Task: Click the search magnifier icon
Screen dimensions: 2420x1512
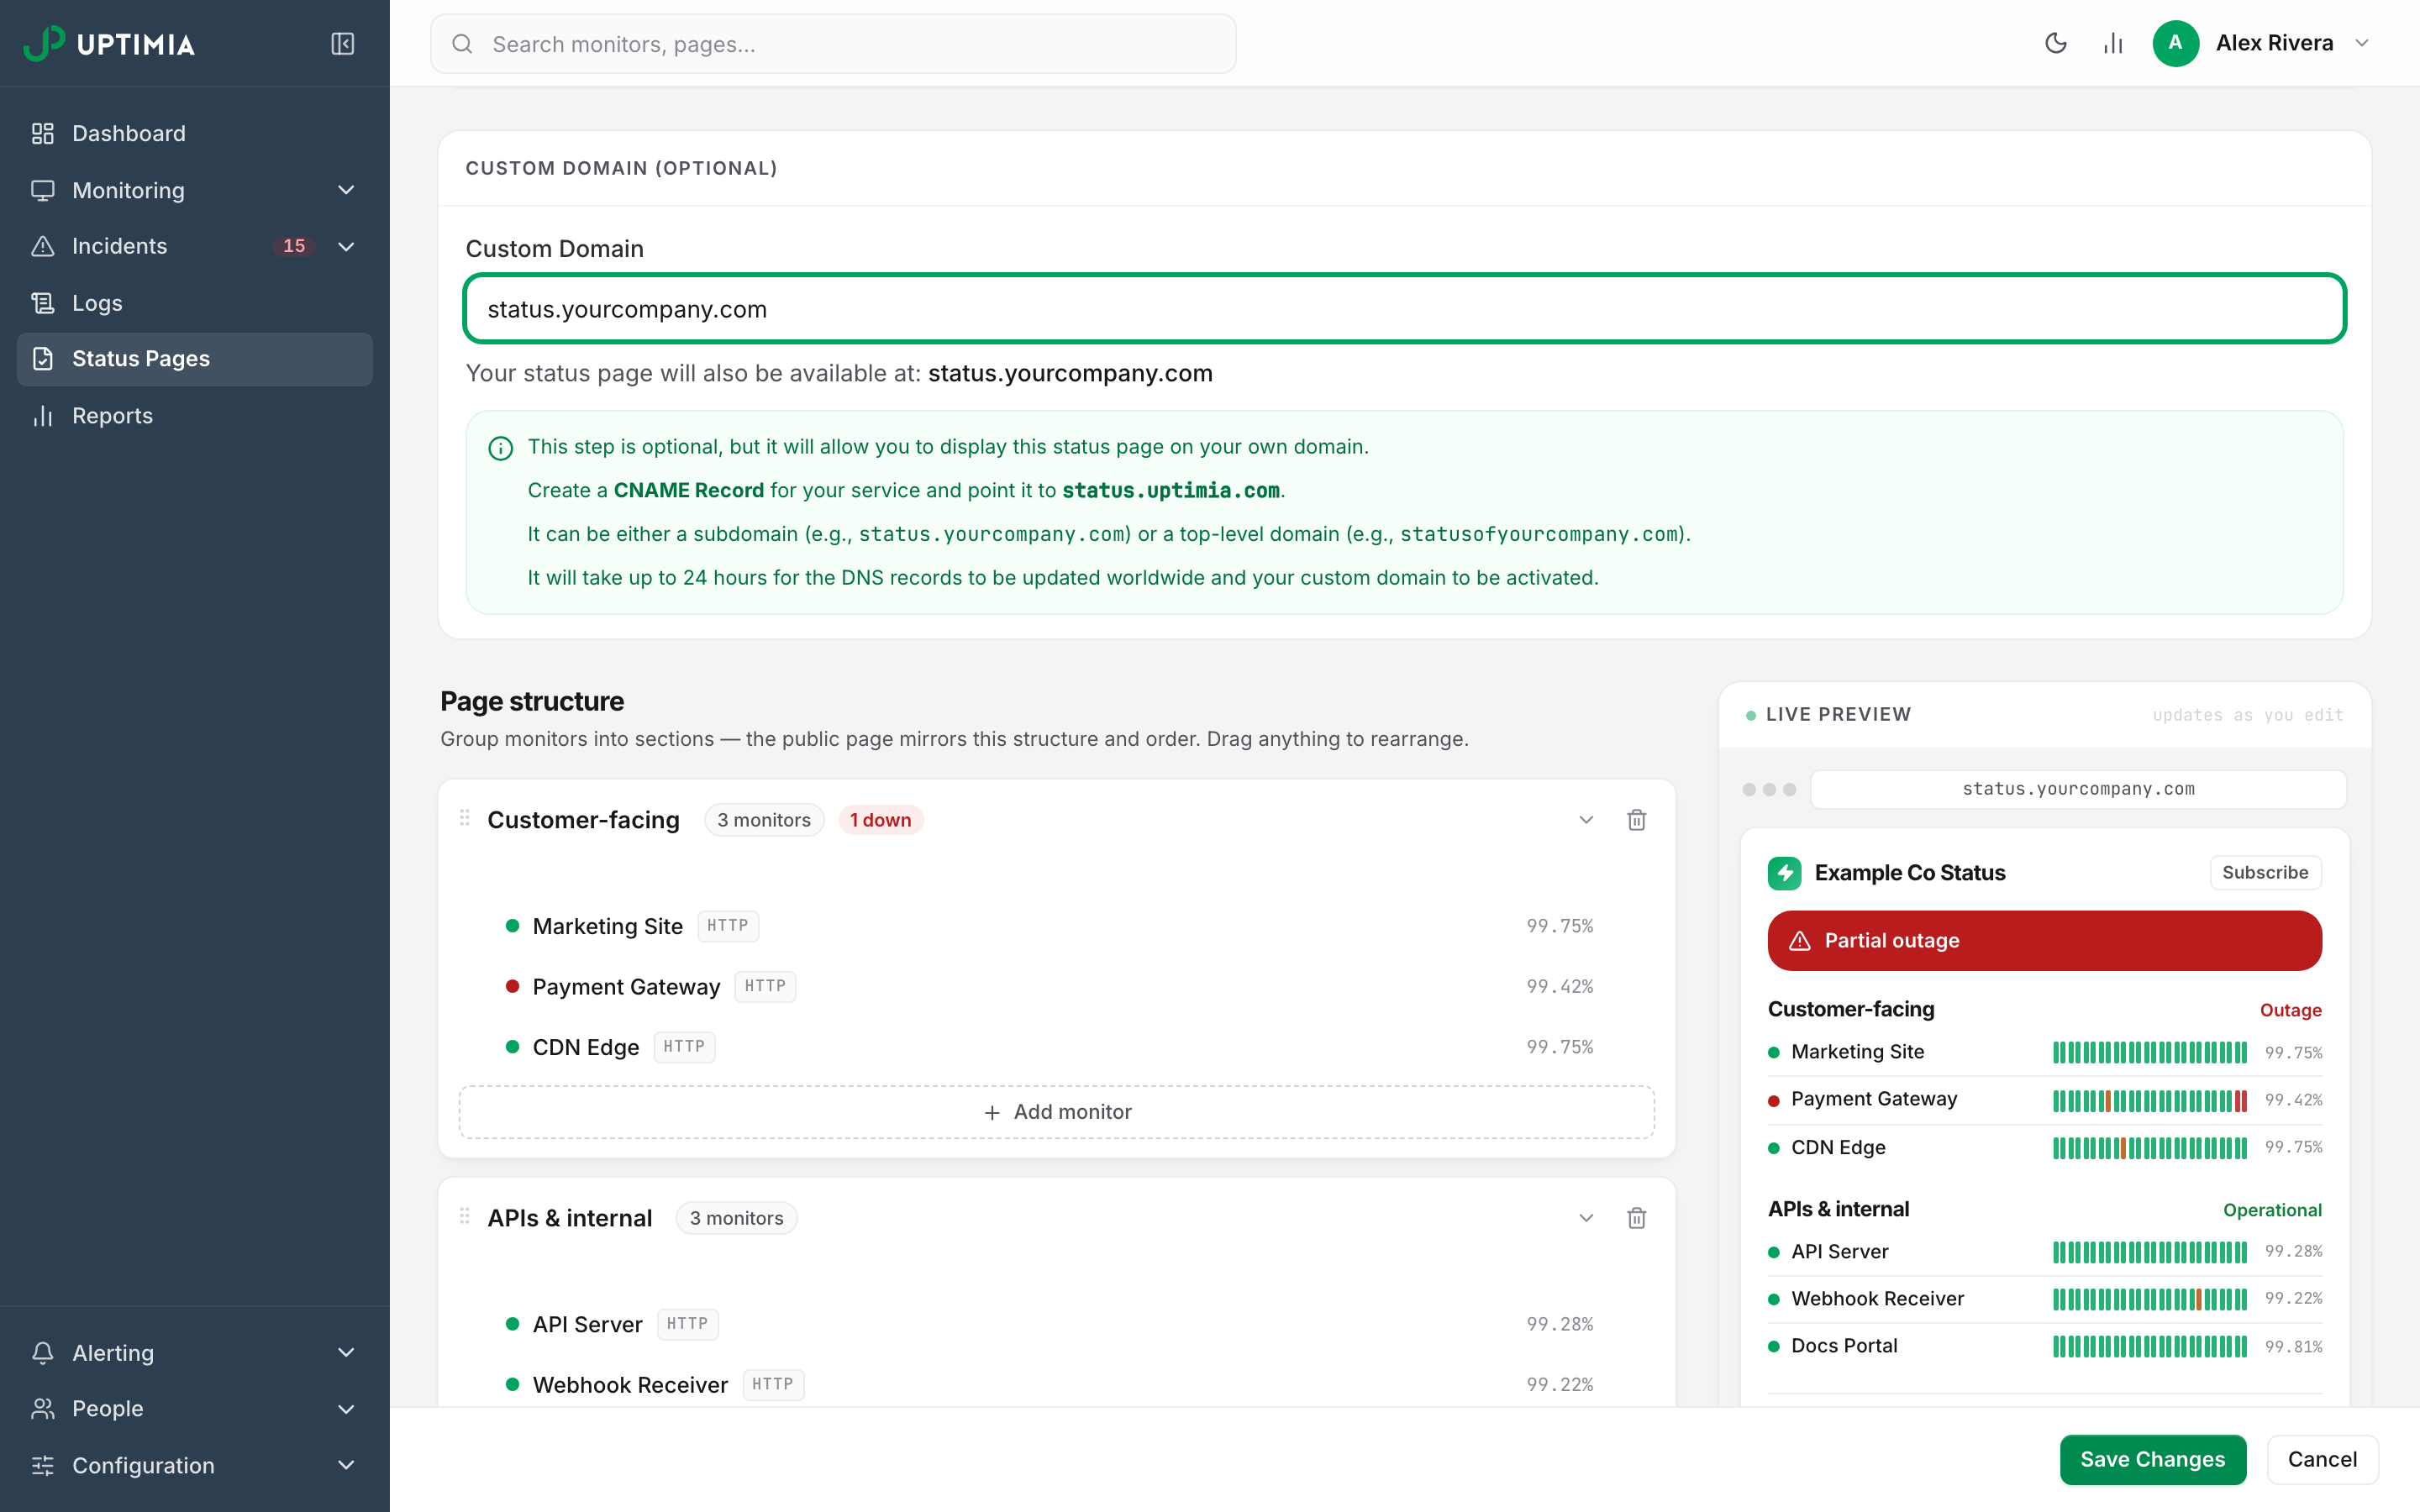Action: tap(462, 44)
